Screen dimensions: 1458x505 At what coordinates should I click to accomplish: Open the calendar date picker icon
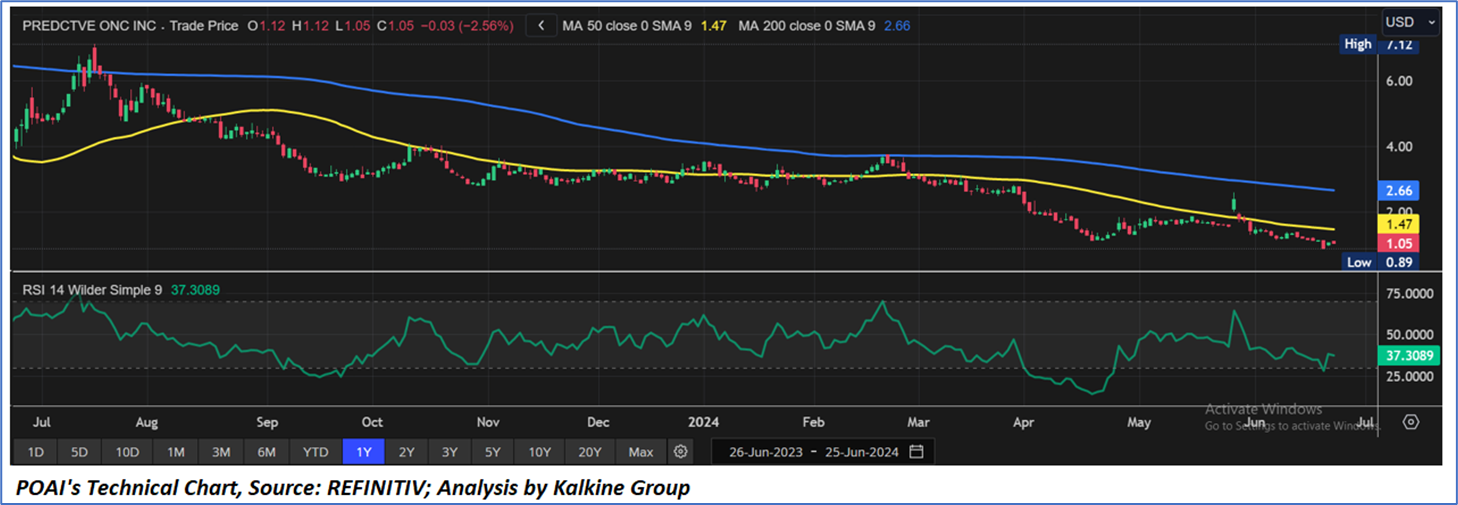click(x=916, y=452)
